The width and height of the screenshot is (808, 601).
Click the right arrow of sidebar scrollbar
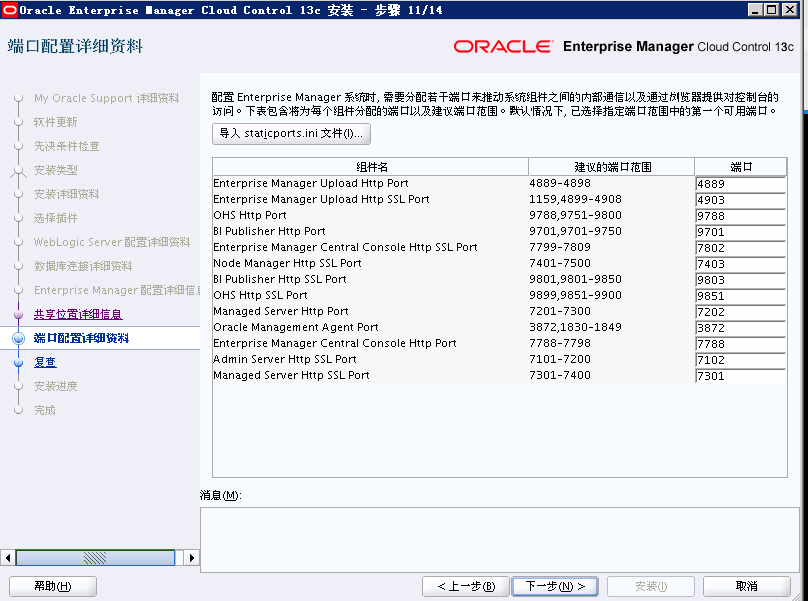coord(192,558)
